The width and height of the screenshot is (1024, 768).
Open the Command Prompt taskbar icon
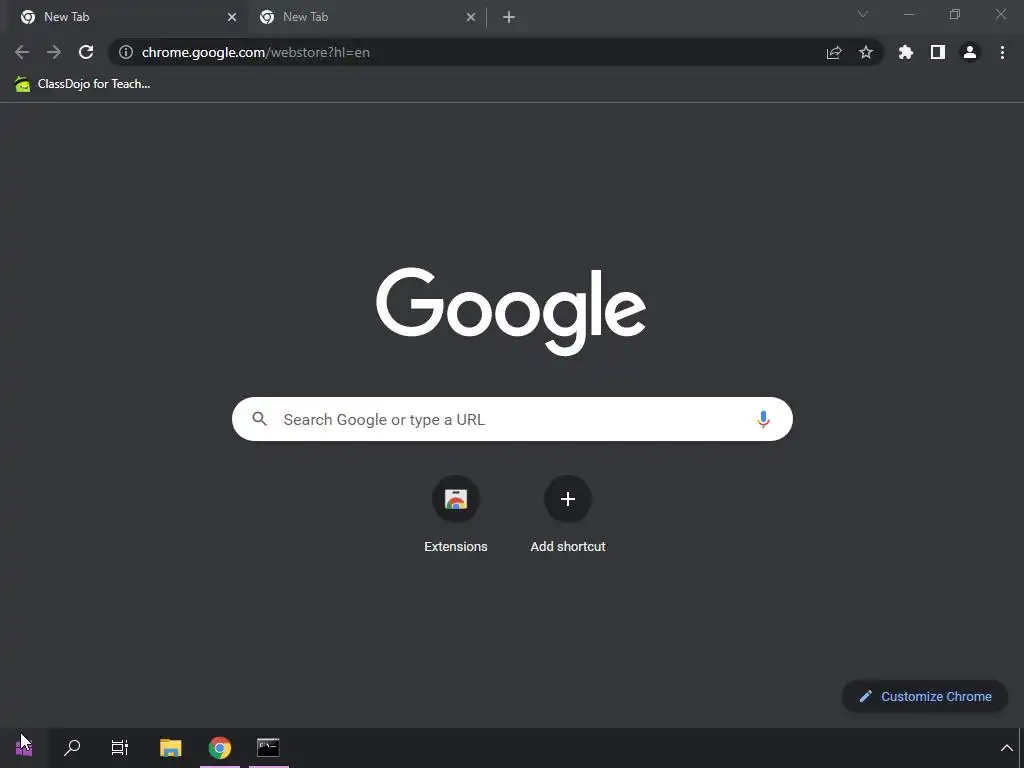coord(268,747)
